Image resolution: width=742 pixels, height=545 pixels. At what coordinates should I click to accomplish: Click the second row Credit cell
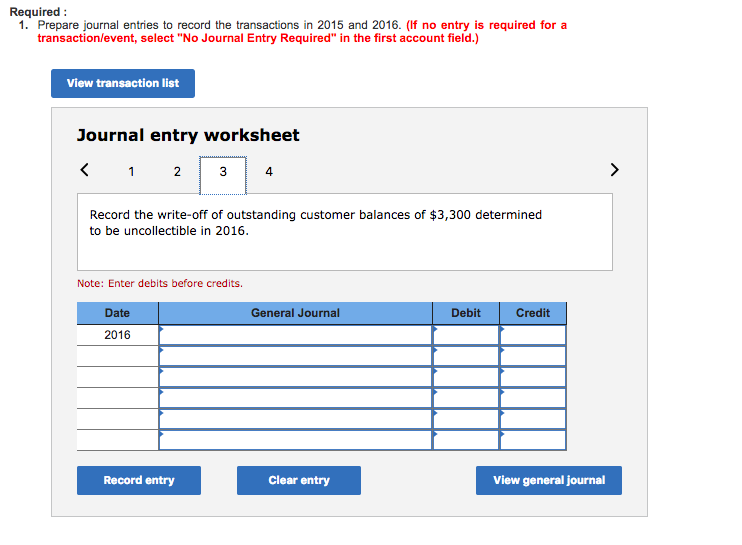pos(532,356)
